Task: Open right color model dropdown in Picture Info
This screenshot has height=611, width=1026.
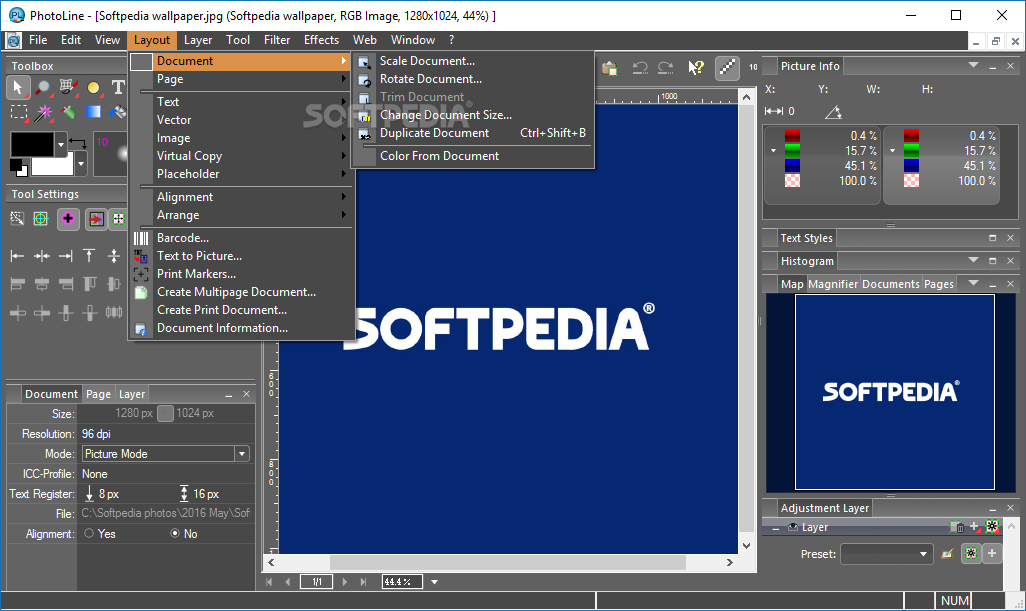Action: coord(893,150)
